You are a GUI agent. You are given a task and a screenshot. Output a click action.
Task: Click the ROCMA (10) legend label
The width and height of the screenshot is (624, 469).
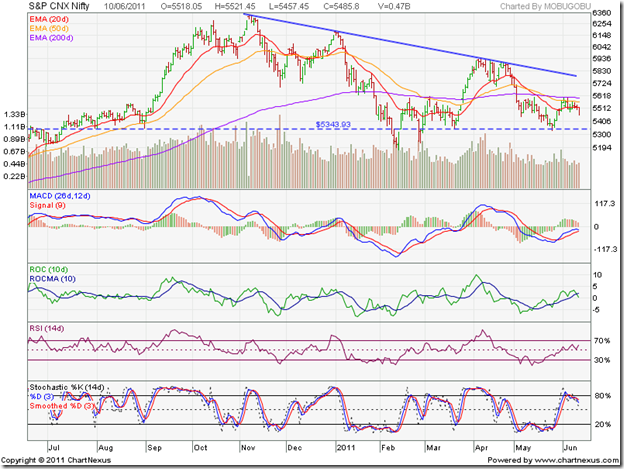pos(52,279)
